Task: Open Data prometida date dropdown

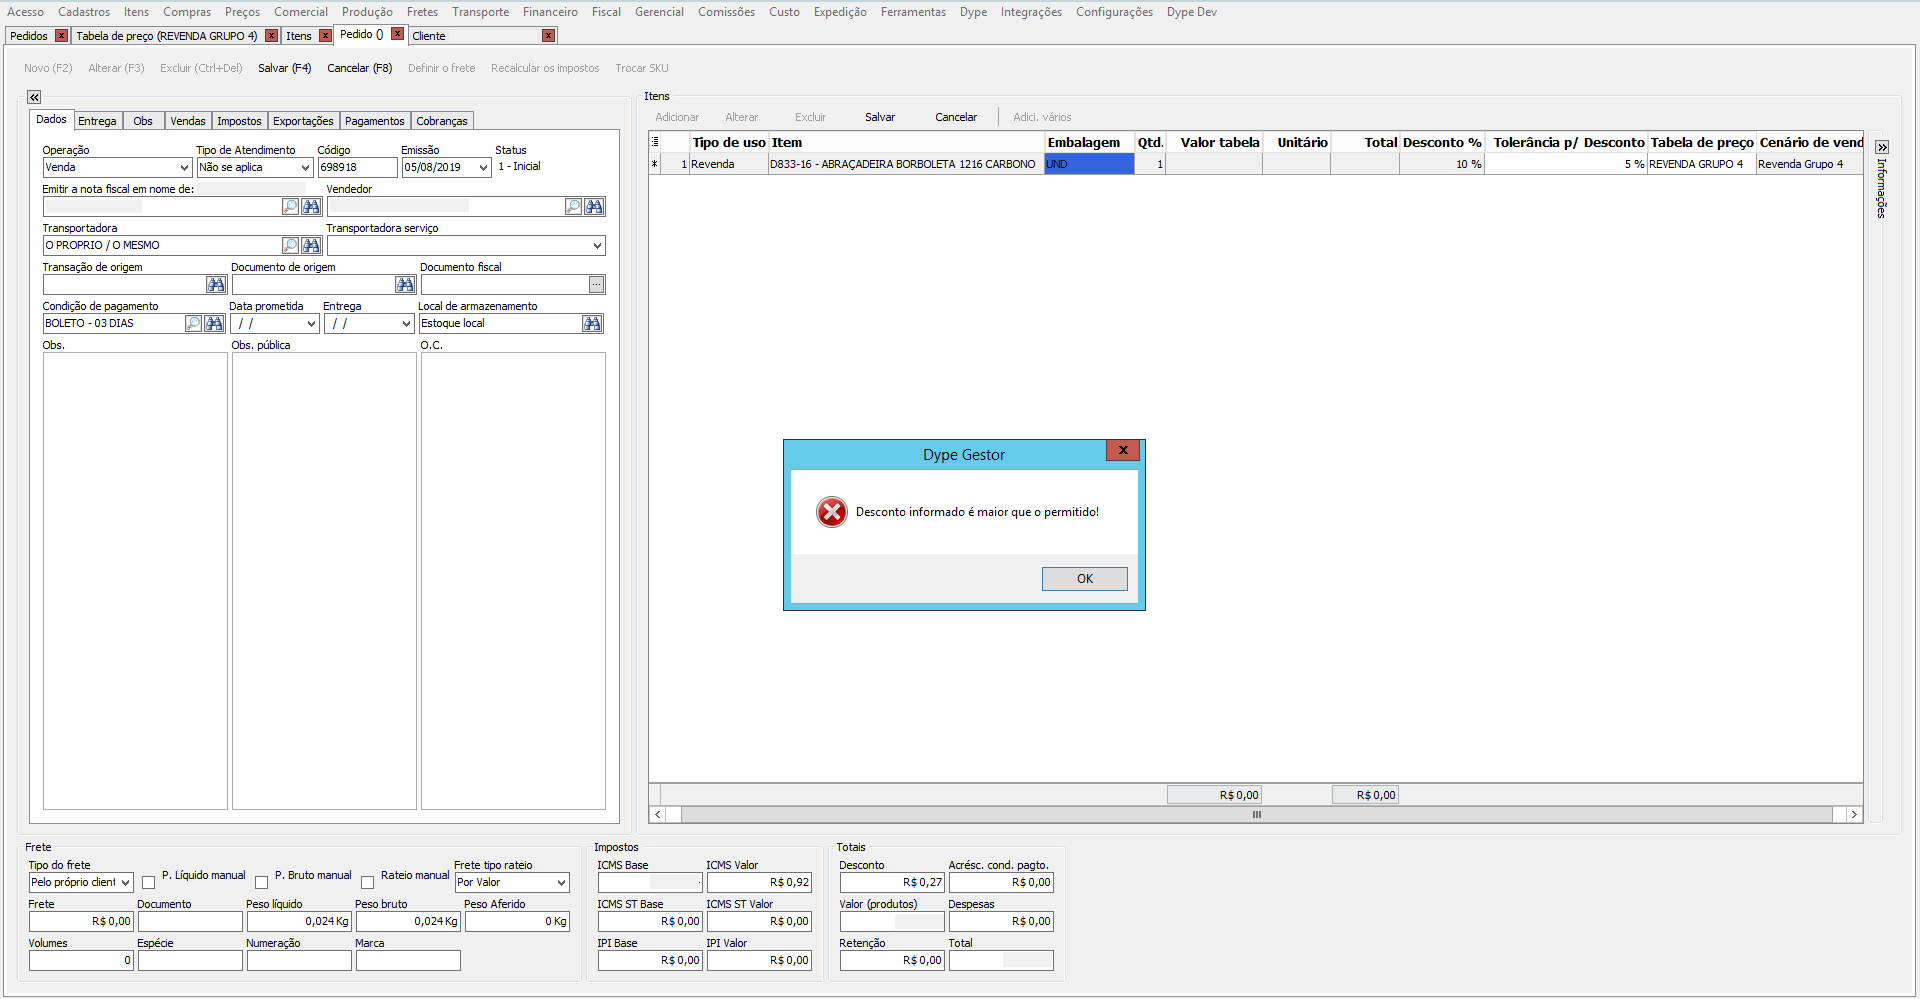Action: (x=311, y=324)
